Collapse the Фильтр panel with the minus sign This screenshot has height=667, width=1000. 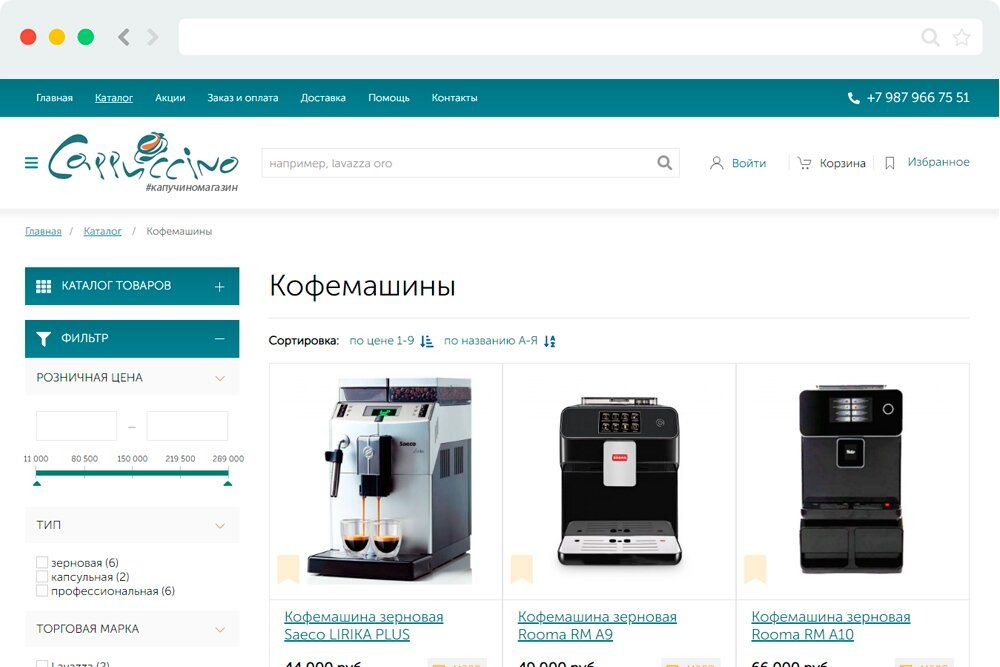coord(219,339)
